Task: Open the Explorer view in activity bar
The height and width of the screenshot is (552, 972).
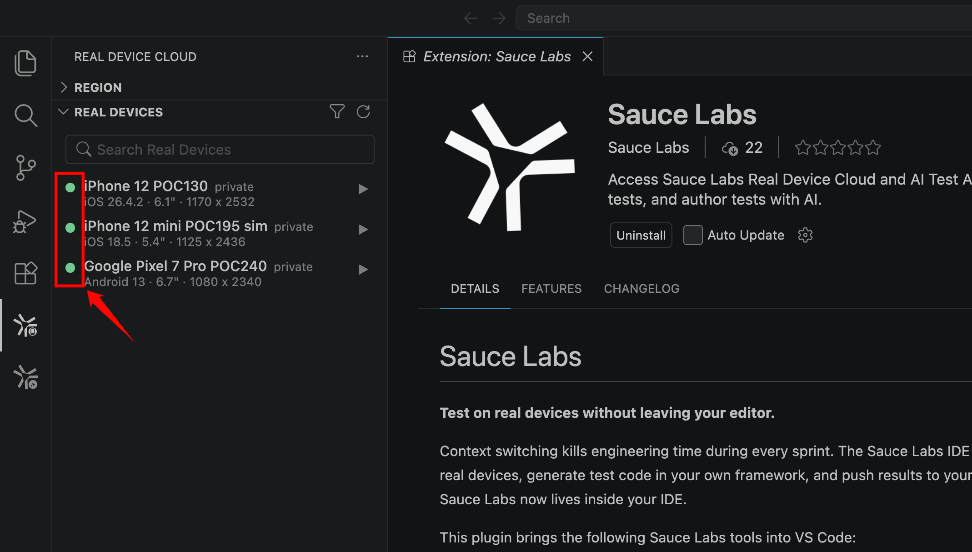Action: 25,63
